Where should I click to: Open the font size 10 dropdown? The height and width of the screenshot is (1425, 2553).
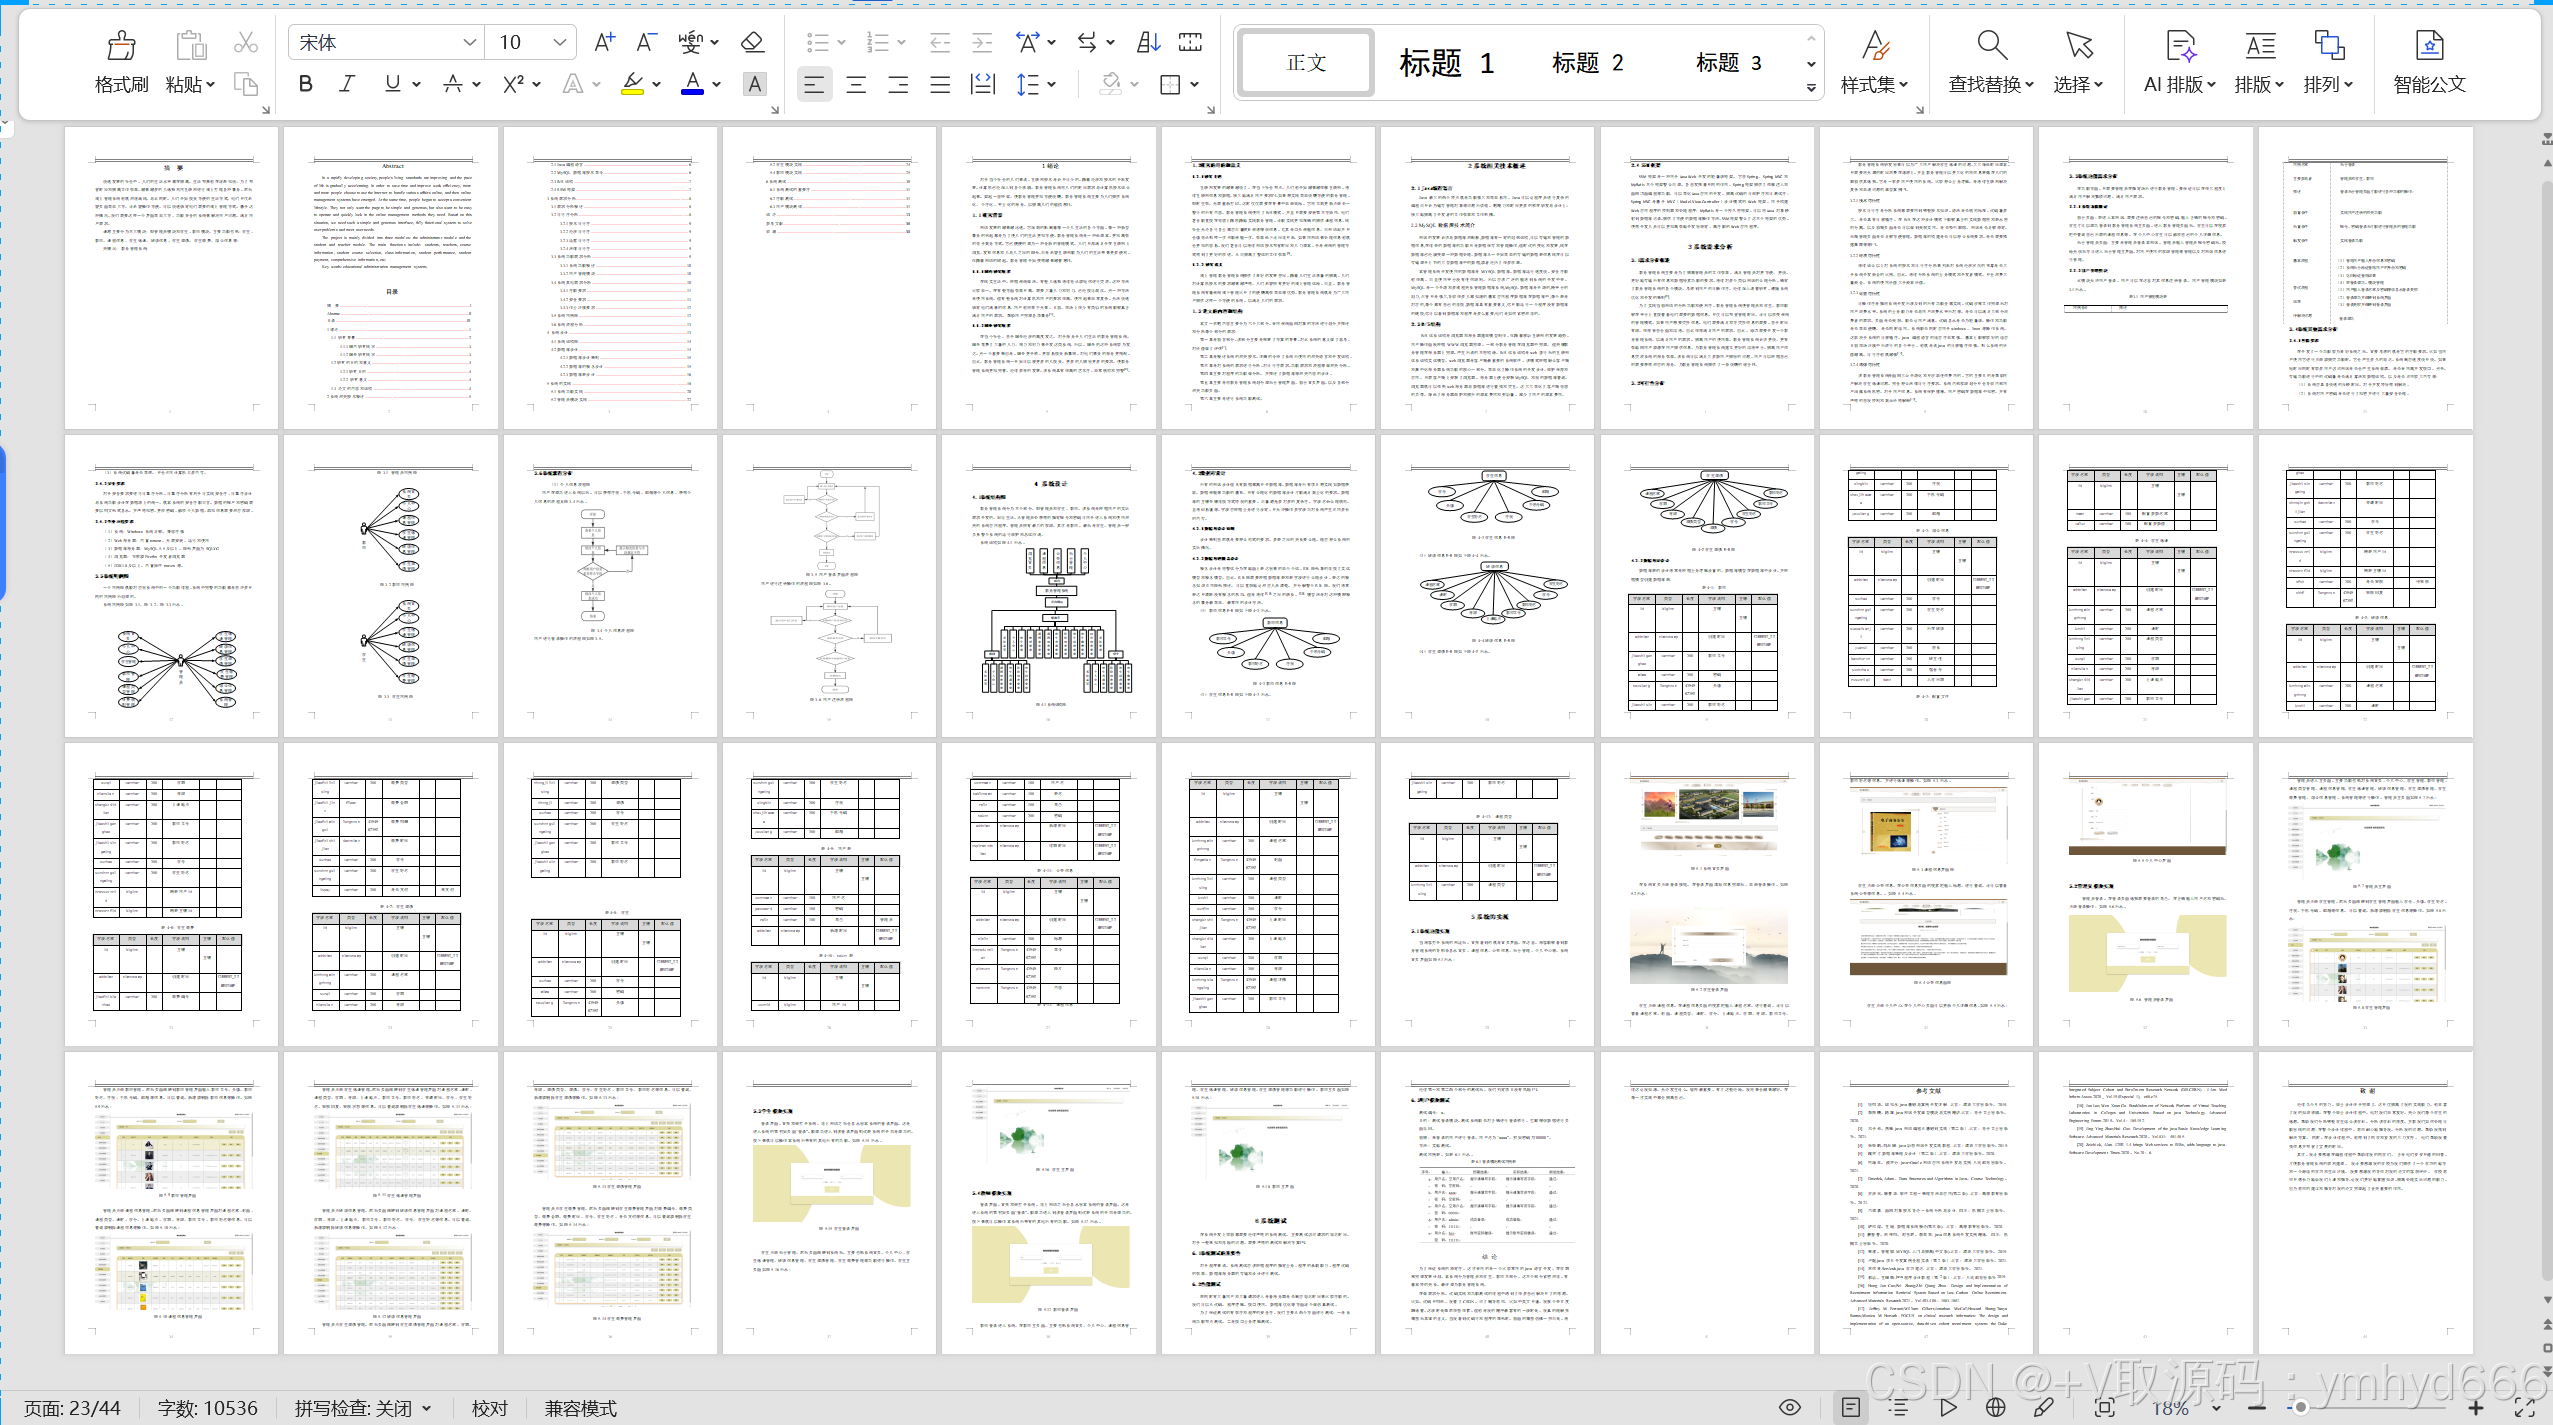pos(559,42)
